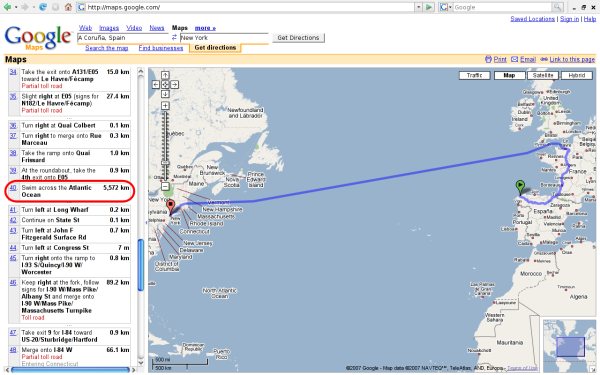Pan the map up arrow

tap(165, 75)
